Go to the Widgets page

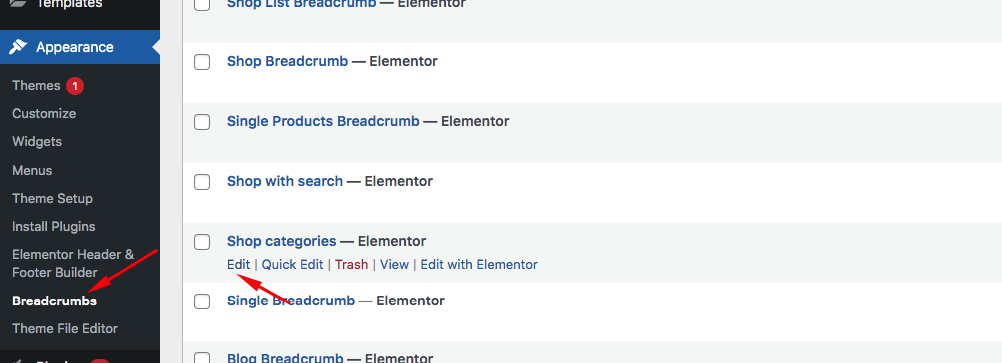click(37, 142)
